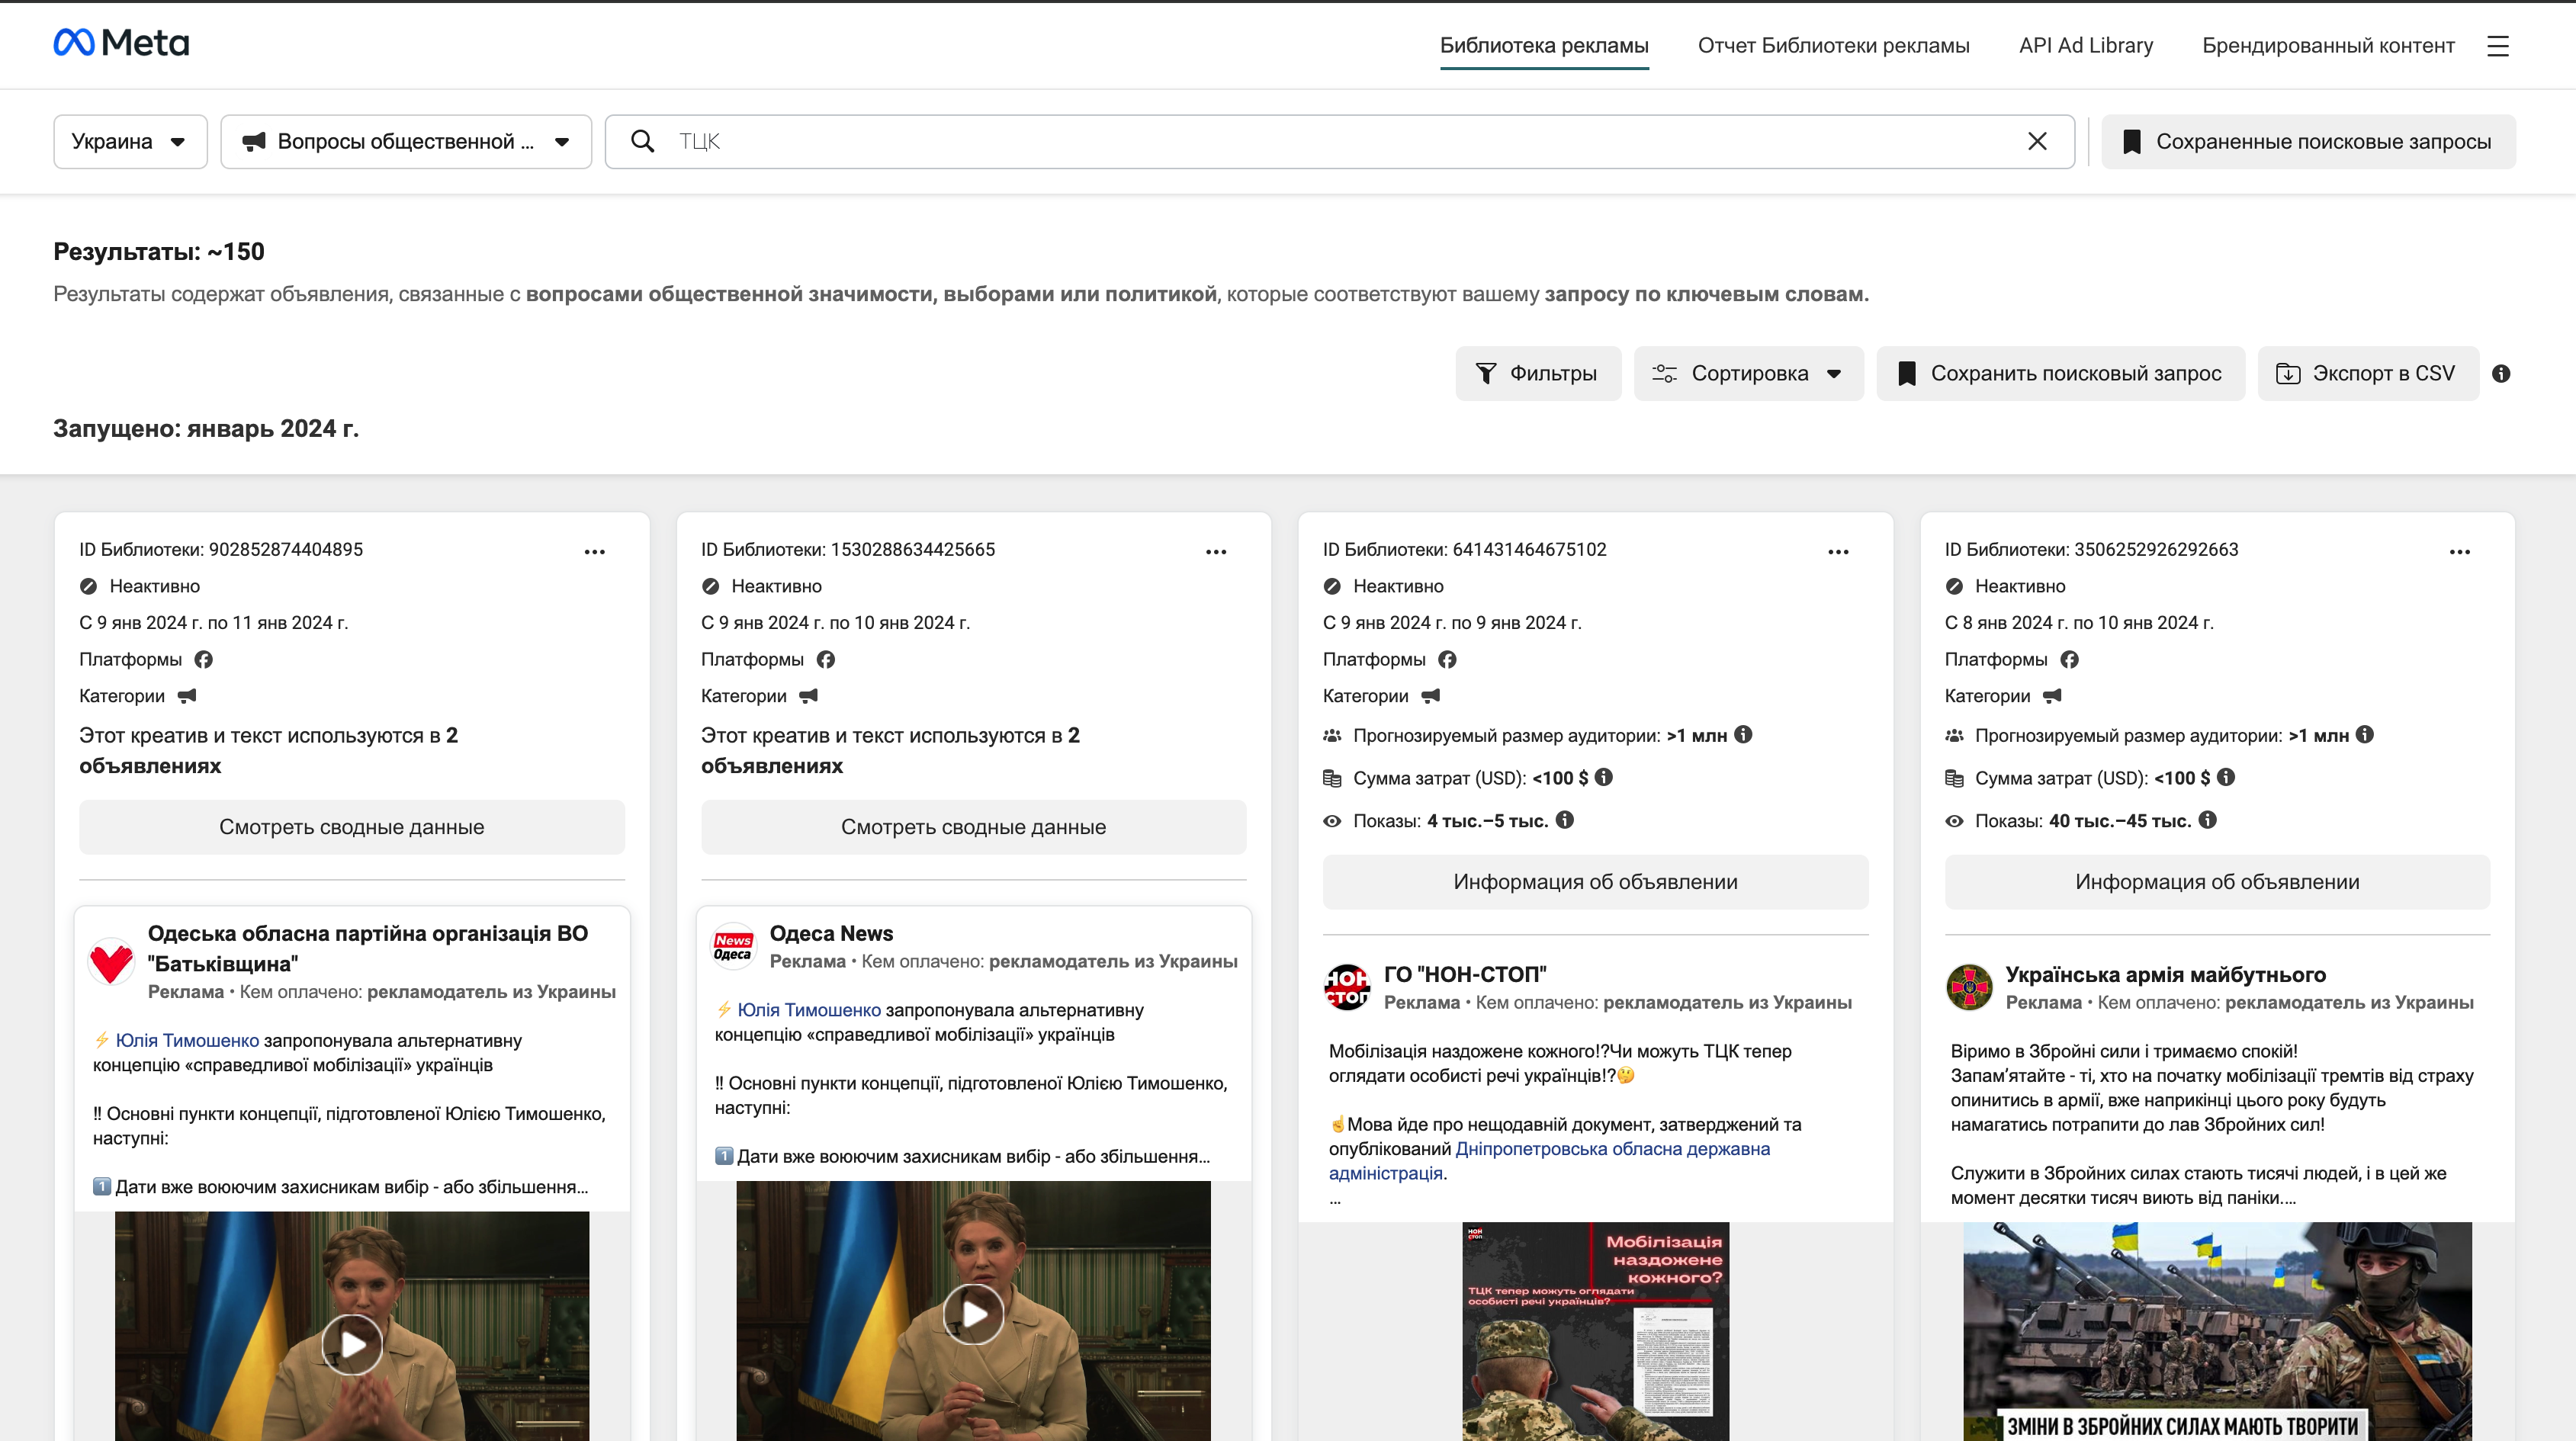Click Українська армія майбутнього profile picture

tap(1969, 987)
